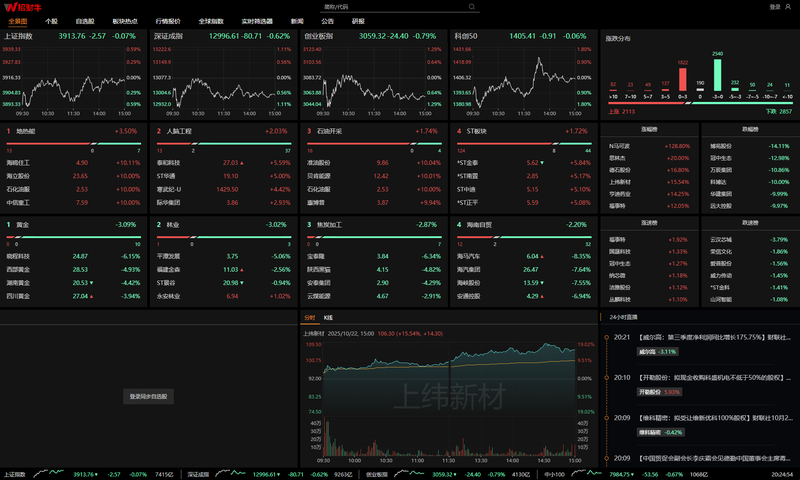Screen dimensions: 800x480
Task: Open the 研报 tab
Action: [358, 21]
